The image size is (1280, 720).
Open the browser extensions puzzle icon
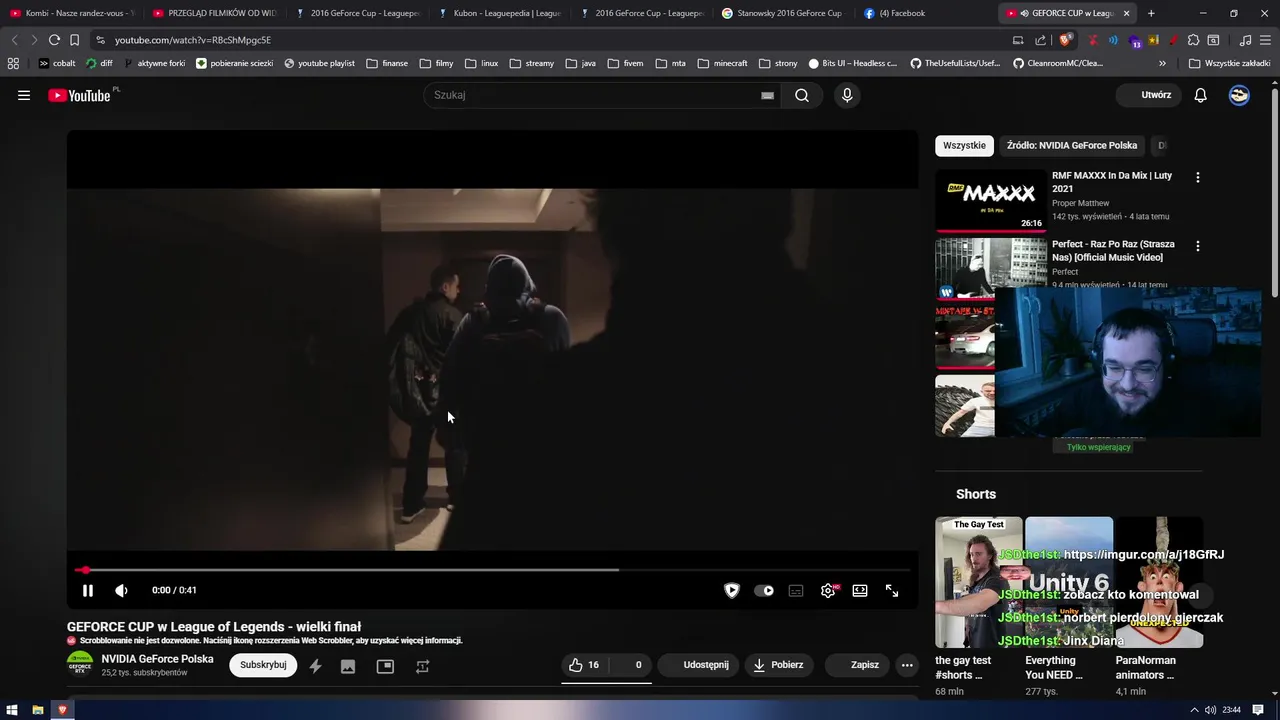(x=1193, y=40)
